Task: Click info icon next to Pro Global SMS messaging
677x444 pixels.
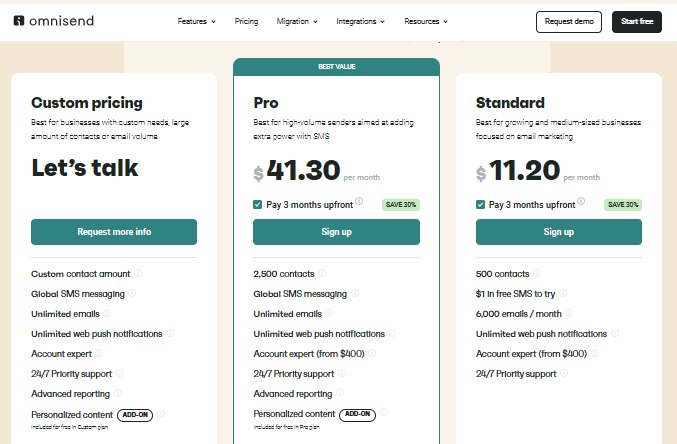Action: pyautogui.click(x=354, y=293)
